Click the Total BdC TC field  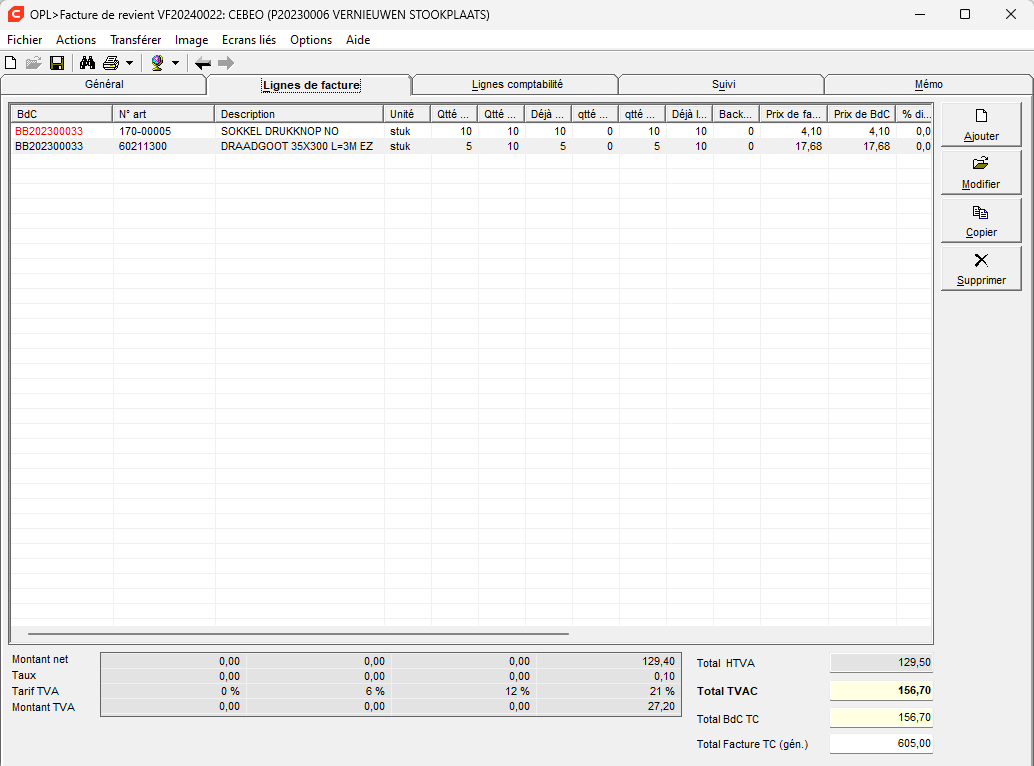pyautogui.click(x=881, y=717)
